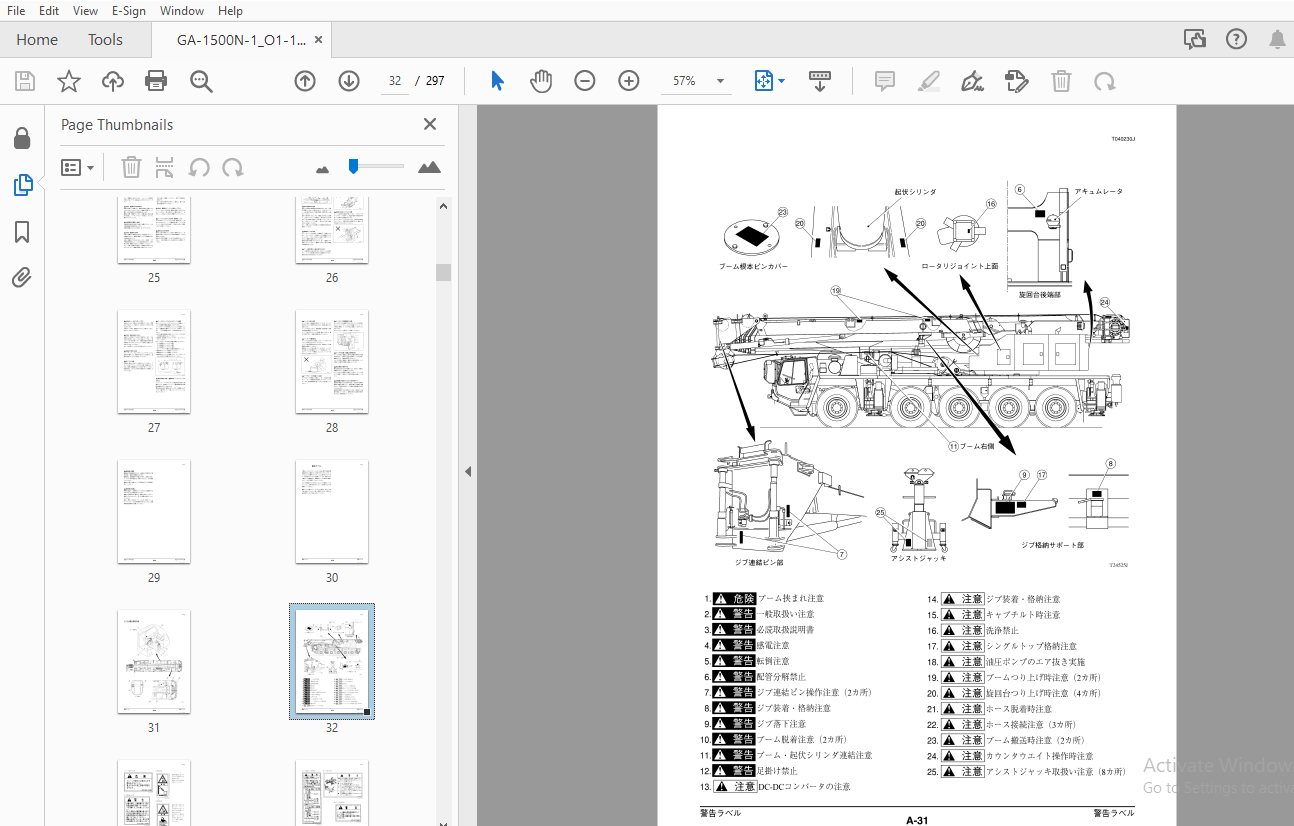
Task: Select page 31 thumbnail
Action: (x=154, y=662)
